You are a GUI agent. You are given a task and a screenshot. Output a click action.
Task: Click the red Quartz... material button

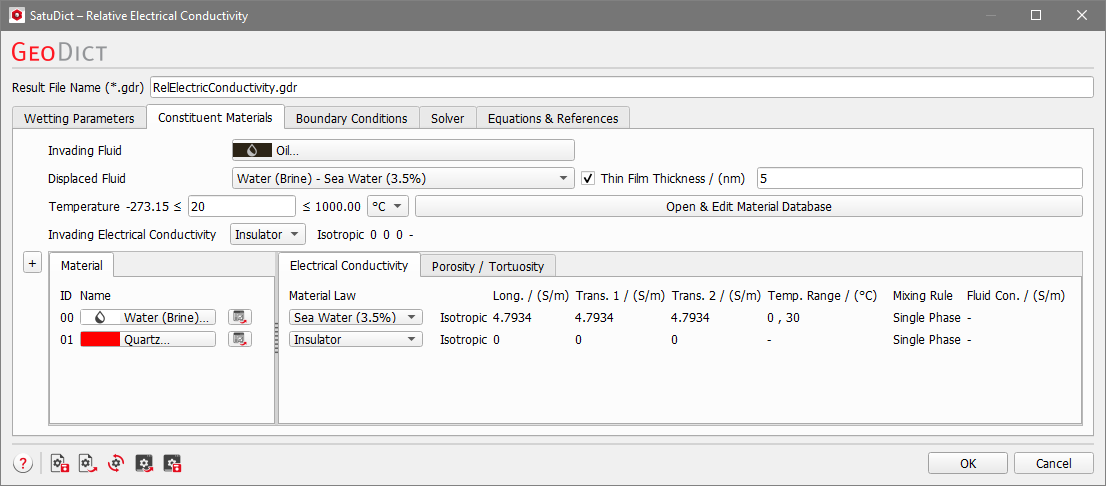tap(147, 339)
